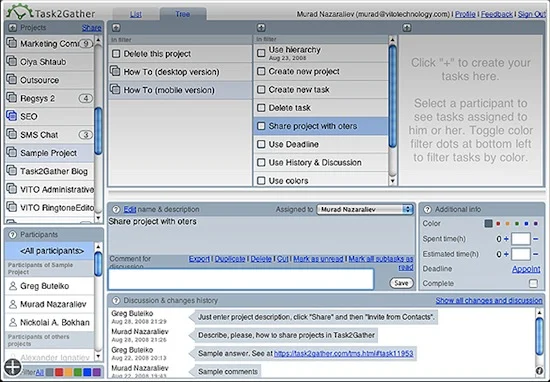Click the Mark as unread link
Viewport: 550px width, 382px height.
[x=318, y=259]
